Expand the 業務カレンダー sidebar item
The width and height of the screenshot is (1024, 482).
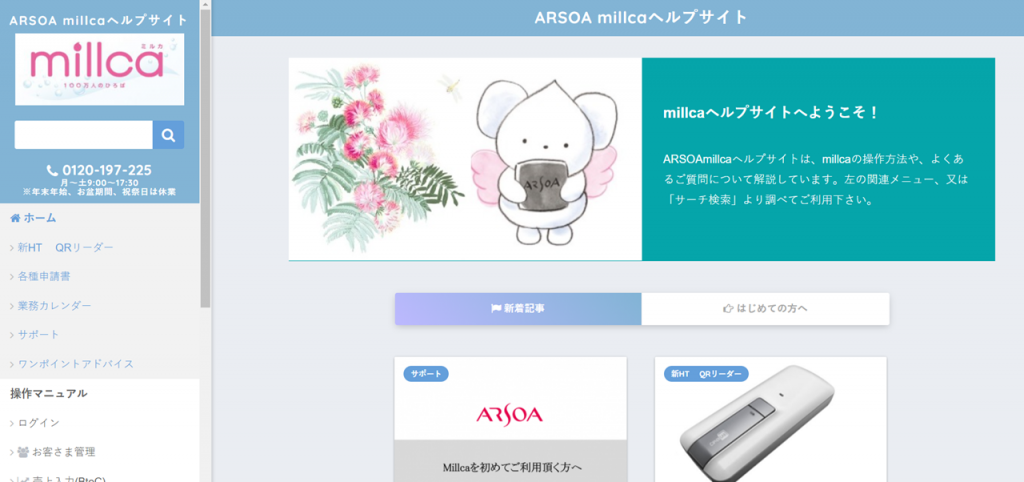click(50, 306)
